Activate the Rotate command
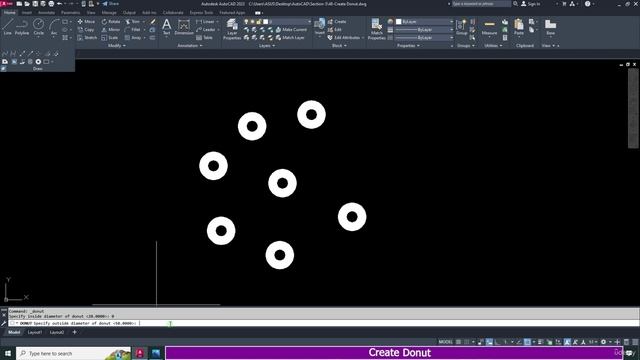The height and width of the screenshot is (360, 640). 111,21
